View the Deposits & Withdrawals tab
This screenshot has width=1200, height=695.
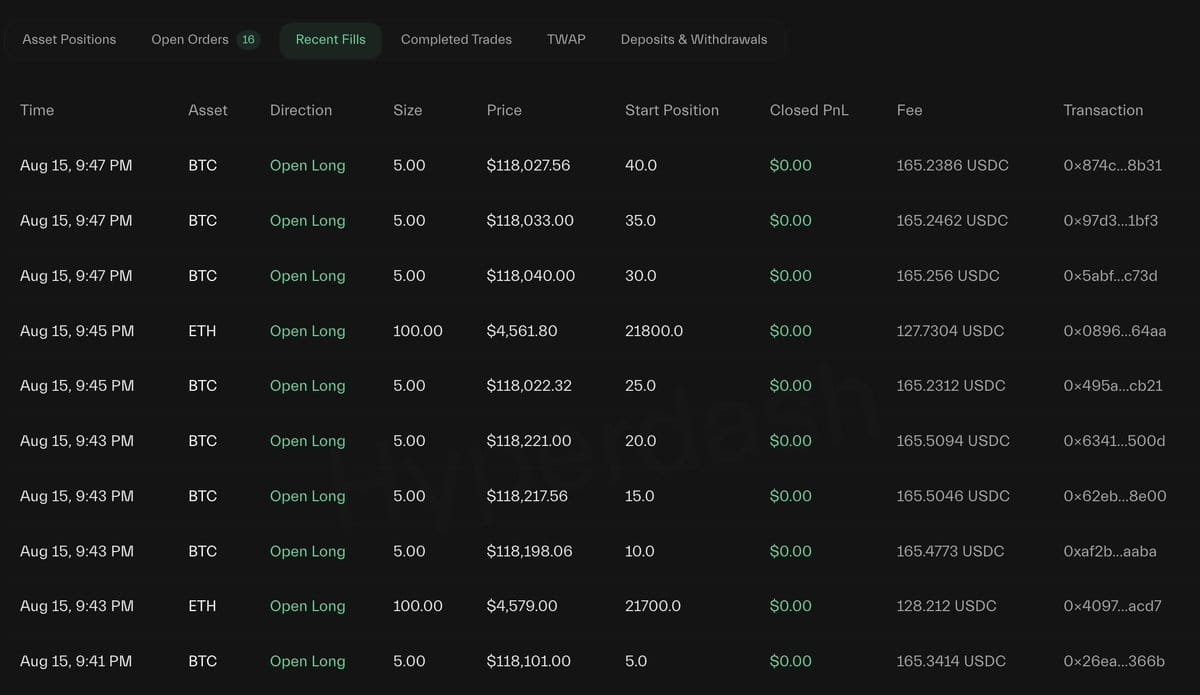tap(694, 40)
